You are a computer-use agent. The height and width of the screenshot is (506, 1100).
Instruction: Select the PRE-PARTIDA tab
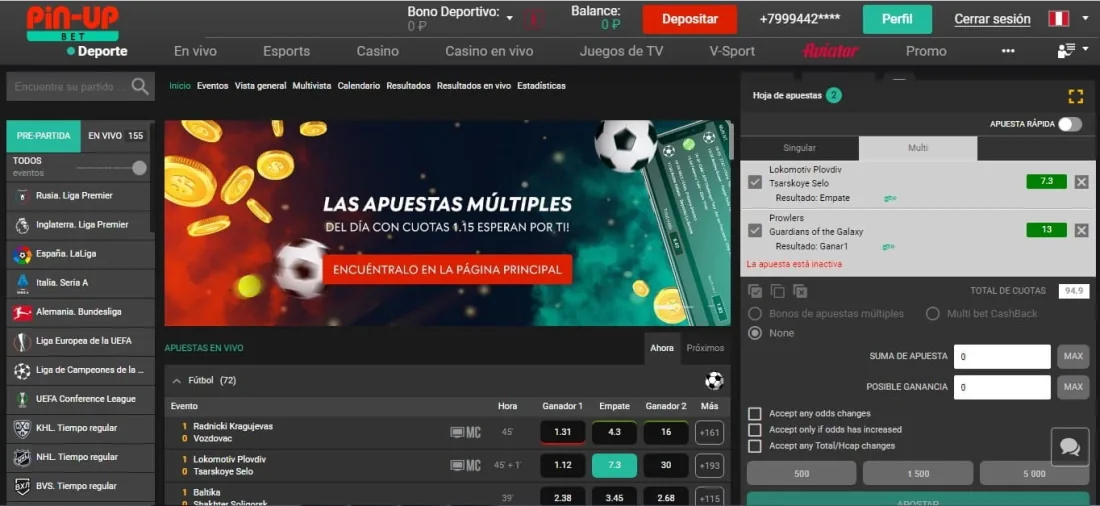click(43, 136)
